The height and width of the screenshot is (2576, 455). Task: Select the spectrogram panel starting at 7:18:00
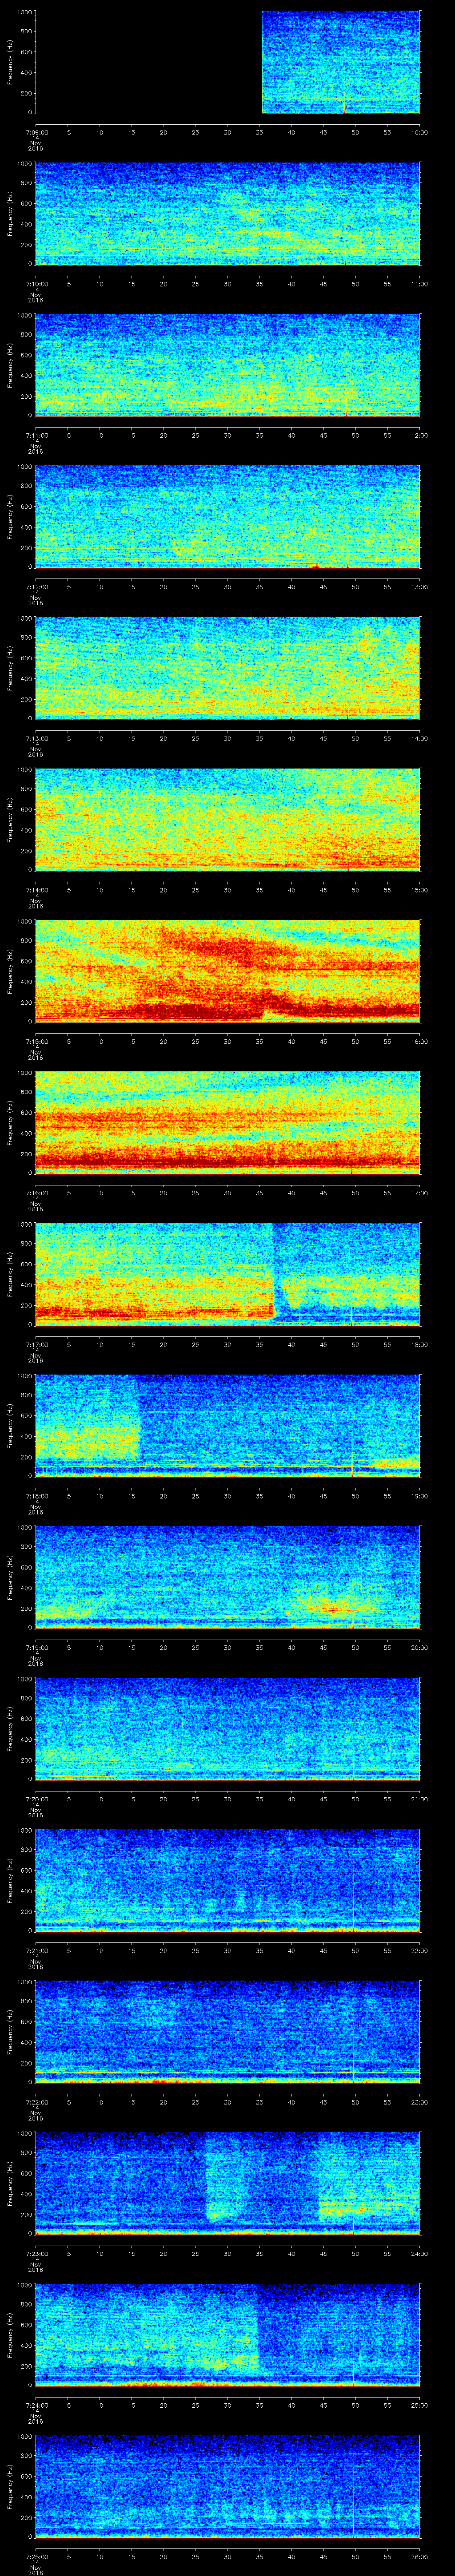[228, 1426]
